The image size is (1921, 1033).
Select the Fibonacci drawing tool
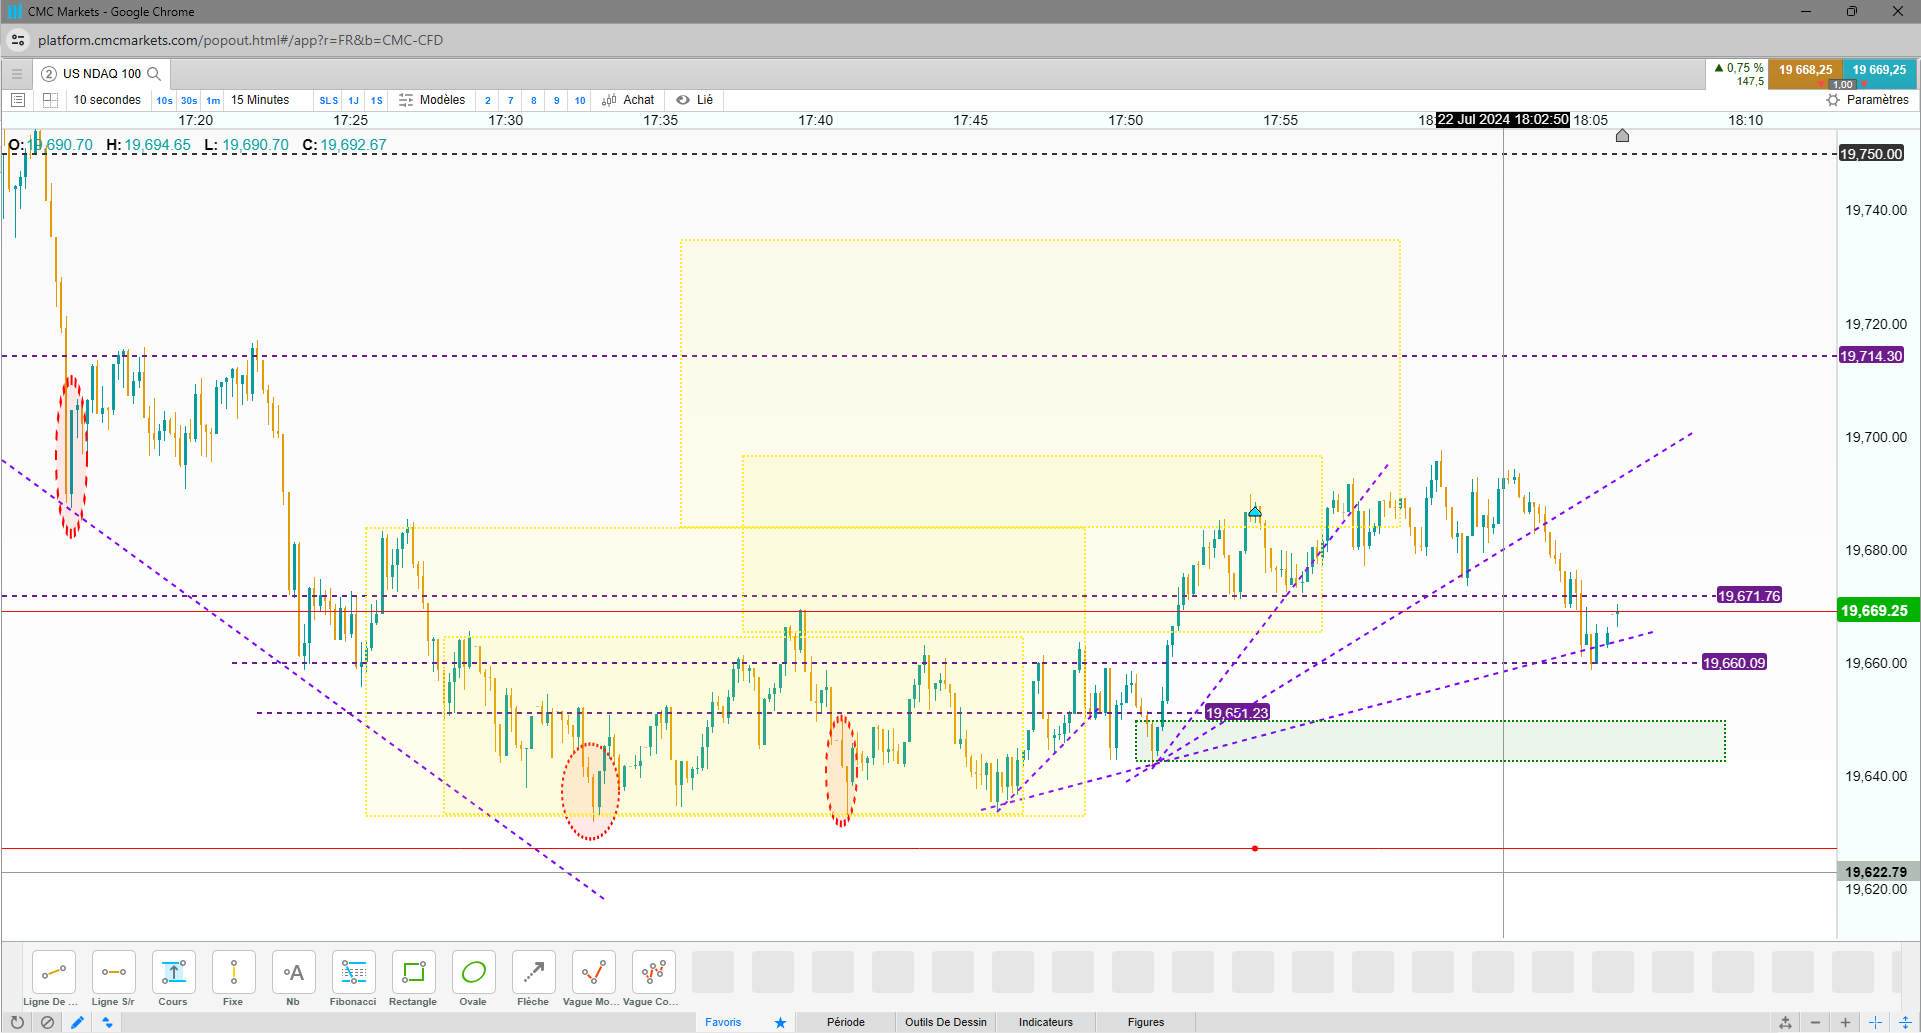pyautogui.click(x=353, y=978)
